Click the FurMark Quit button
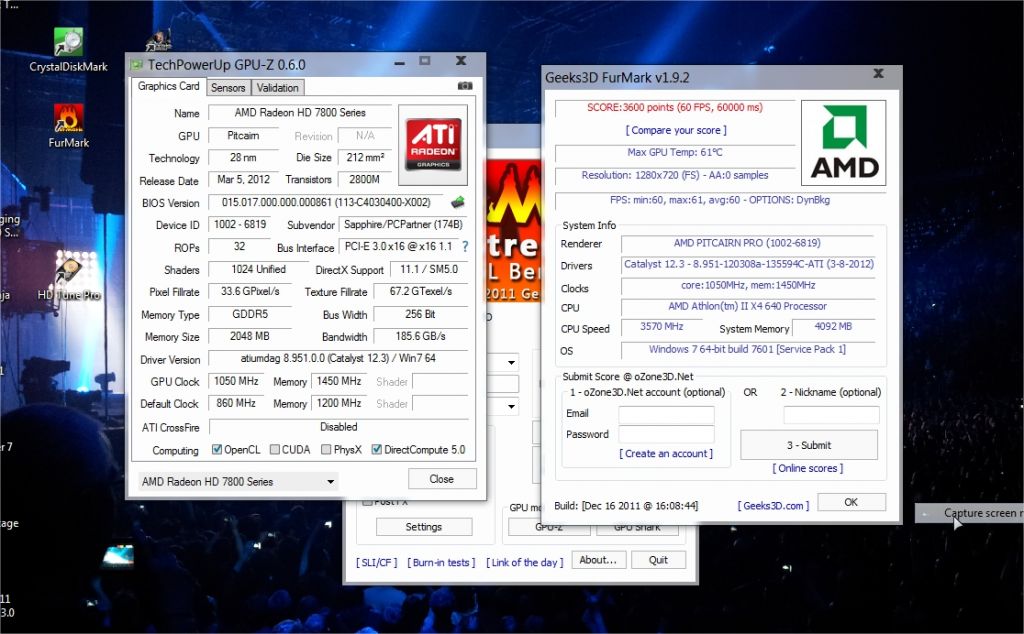Image resolution: width=1024 pixels, height=634 pixels. pyautogui.click(x=658, y=560)
